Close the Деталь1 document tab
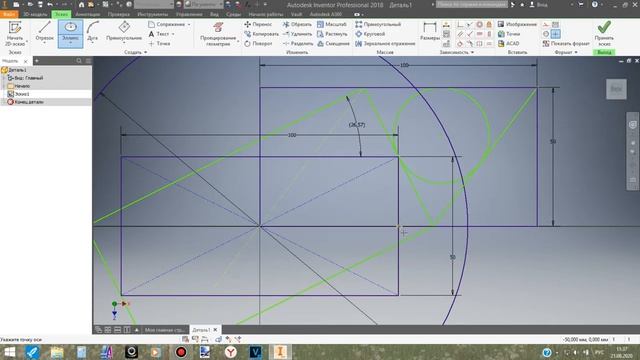 216,329
